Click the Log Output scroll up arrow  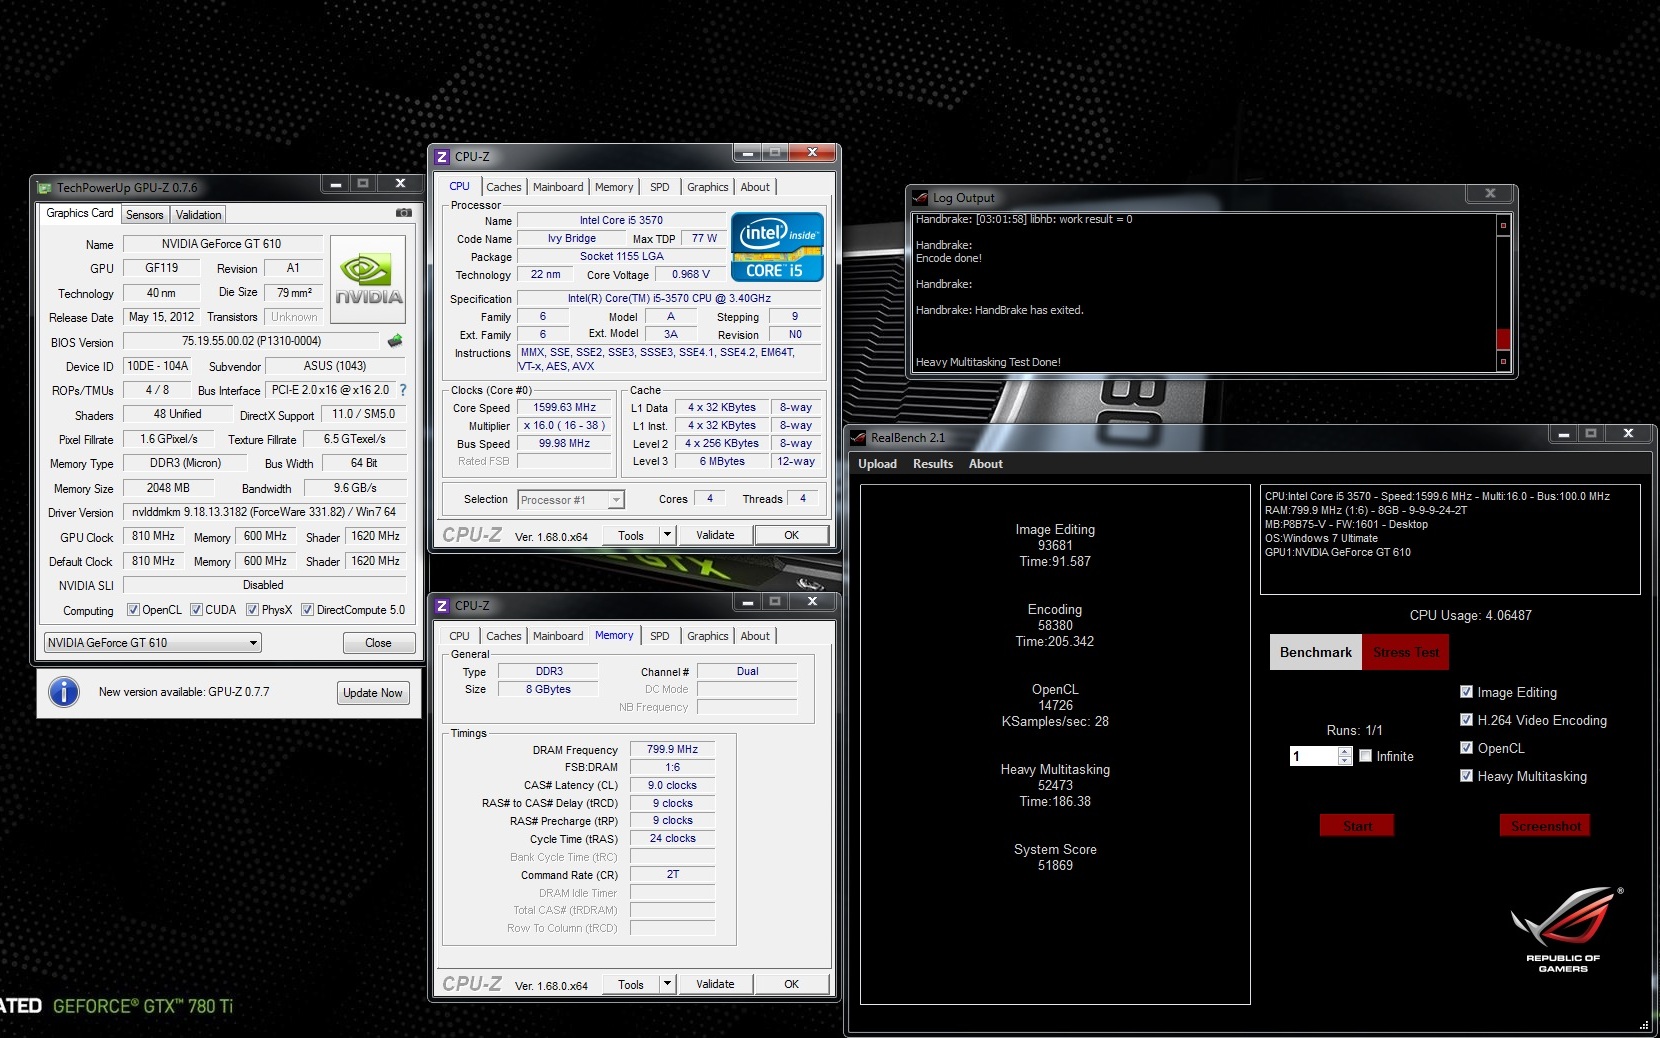click(1502, 226)
